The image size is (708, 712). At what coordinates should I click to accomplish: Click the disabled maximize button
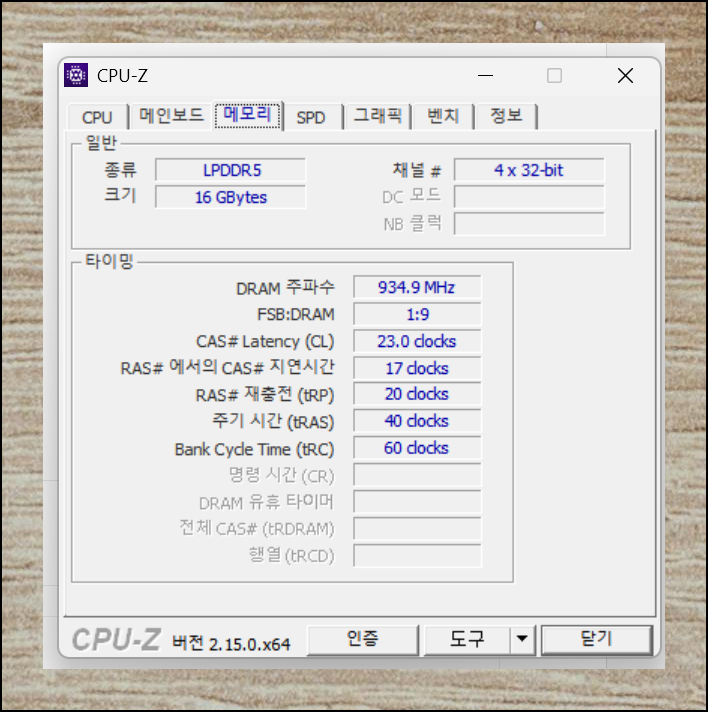(x=554, y=75)
